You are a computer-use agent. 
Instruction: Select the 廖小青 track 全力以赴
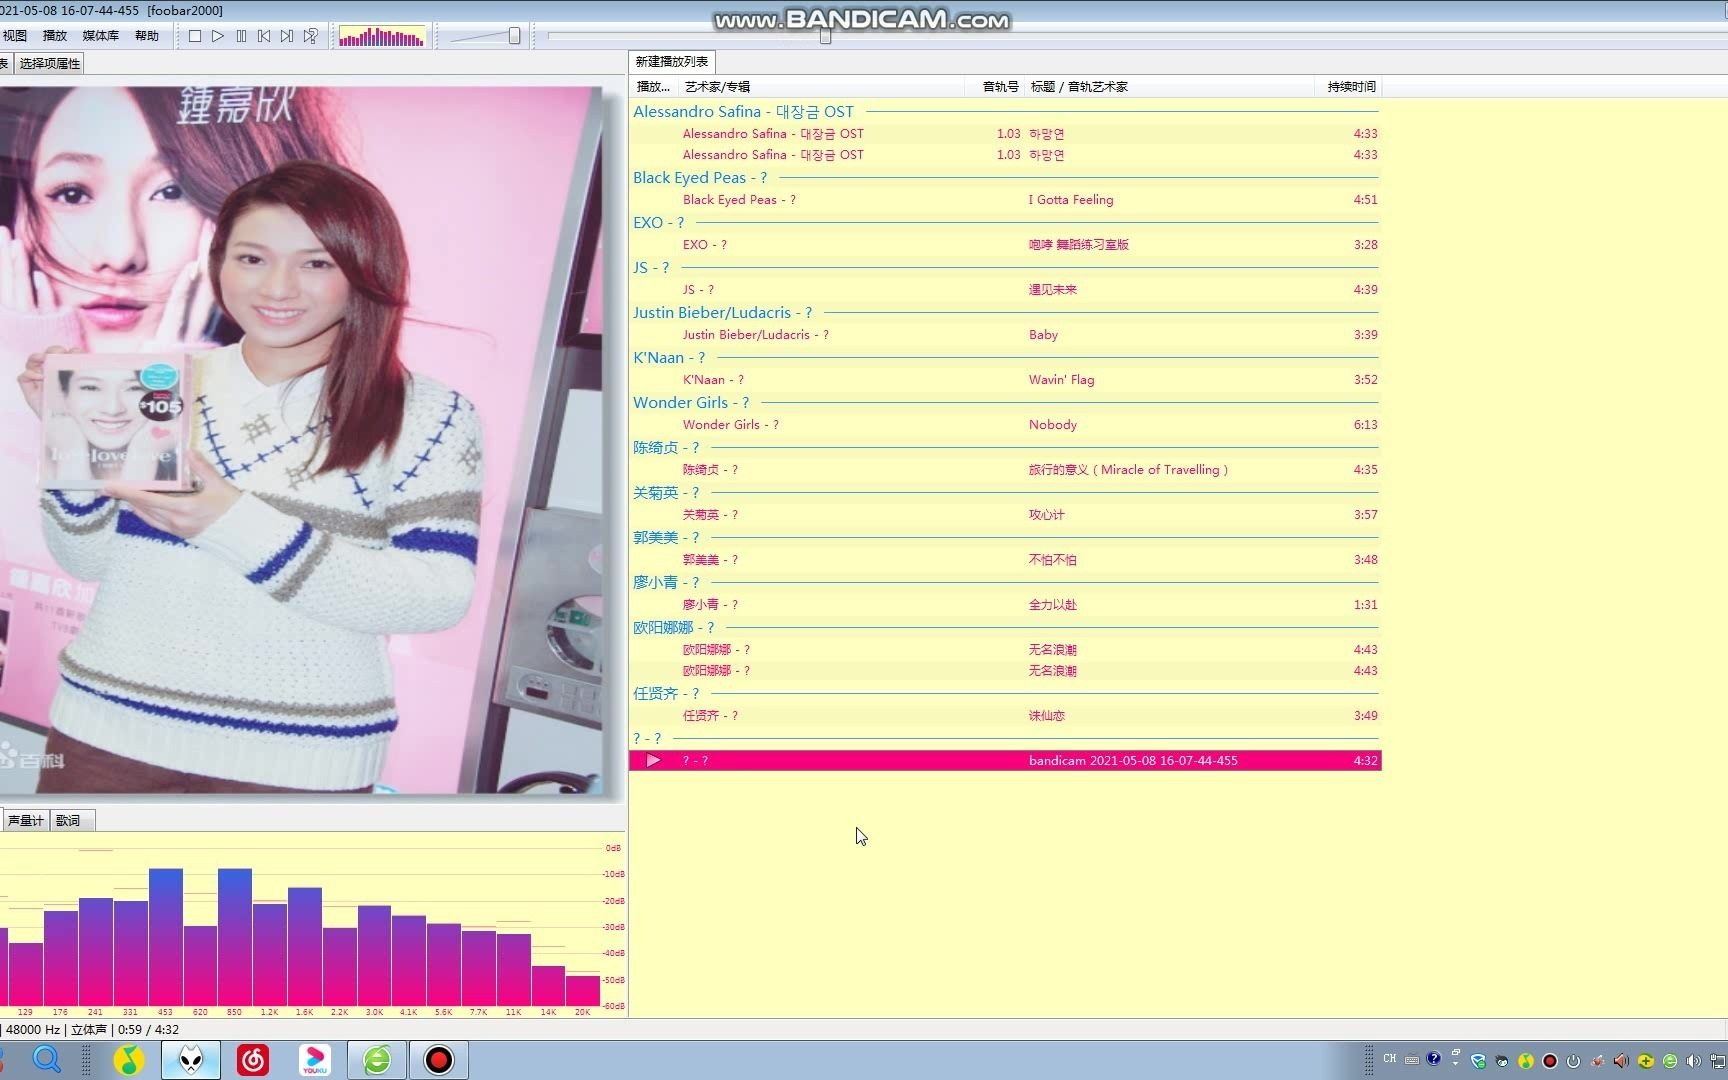click(x=1005, y=605)
